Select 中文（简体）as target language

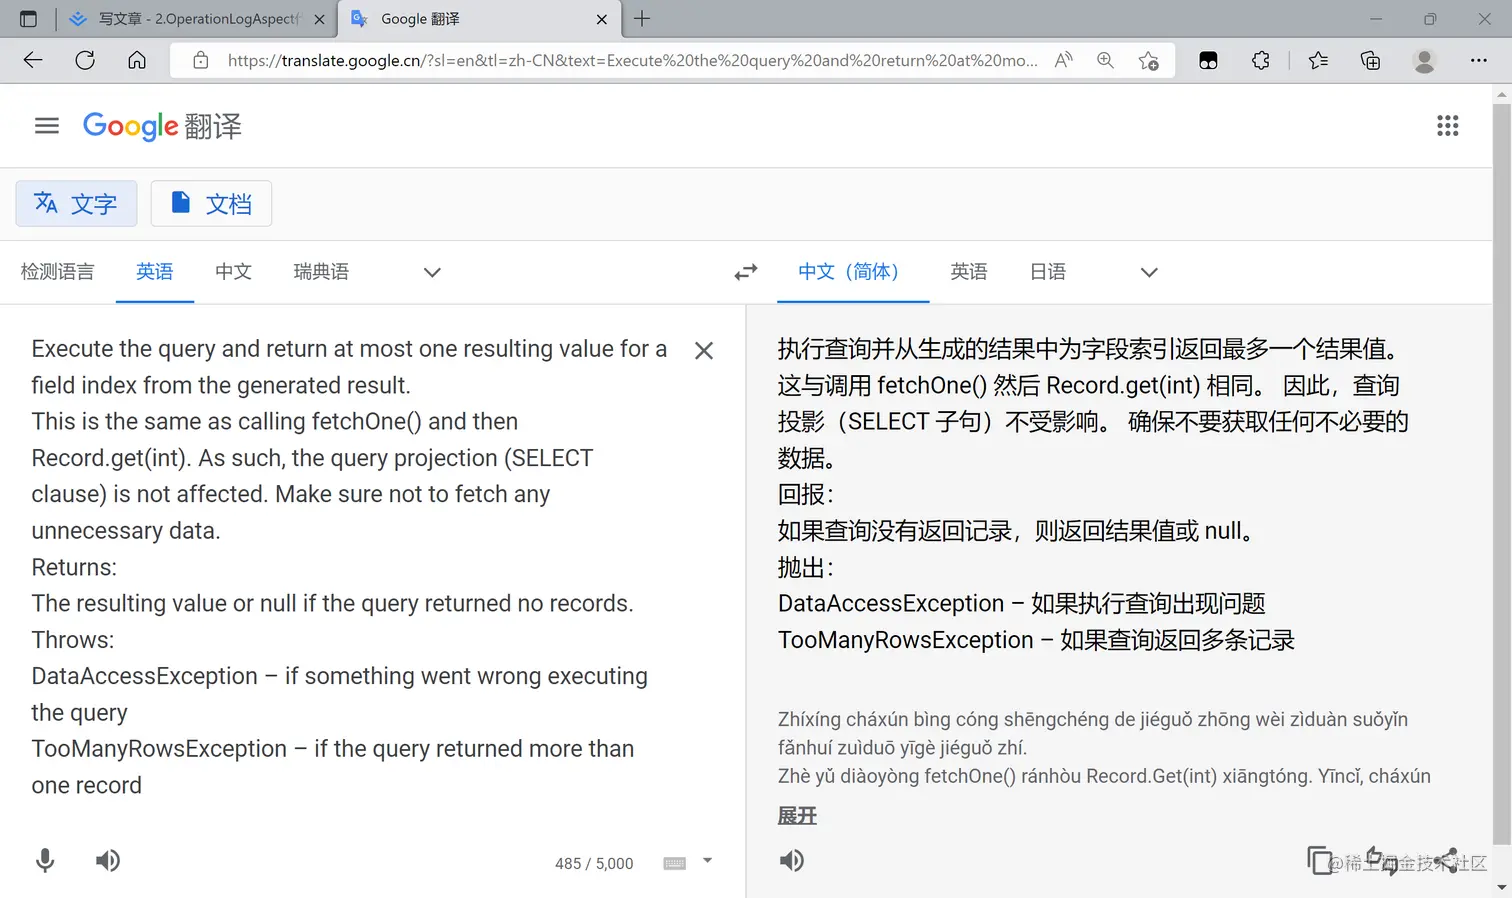point(853,272)
